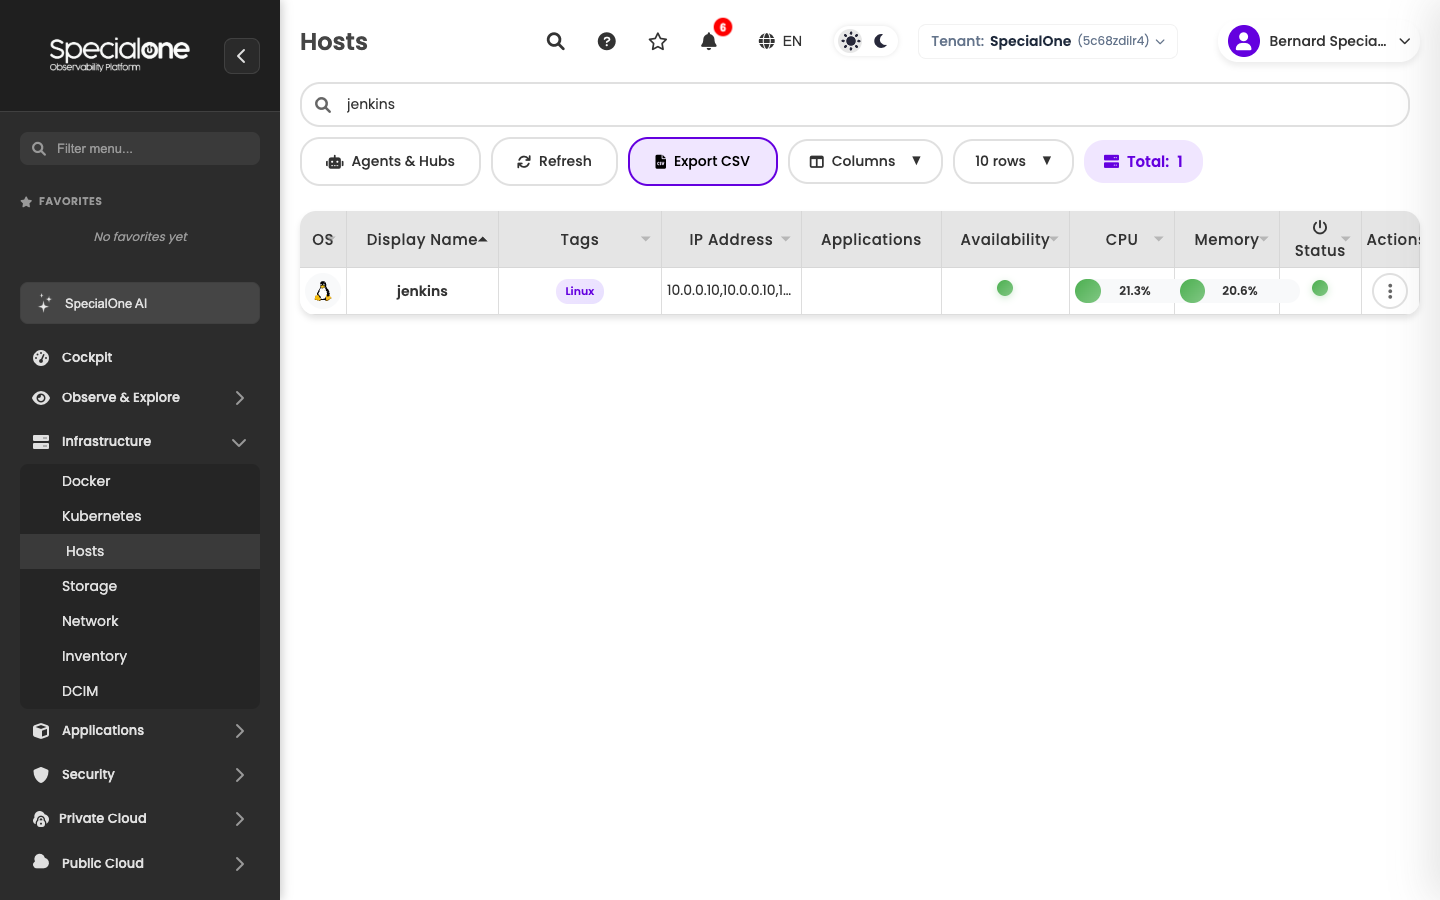Click the Agents & Hubs button
The width and height of the screenshot is (1440, 900).
[x=391, y=161]
